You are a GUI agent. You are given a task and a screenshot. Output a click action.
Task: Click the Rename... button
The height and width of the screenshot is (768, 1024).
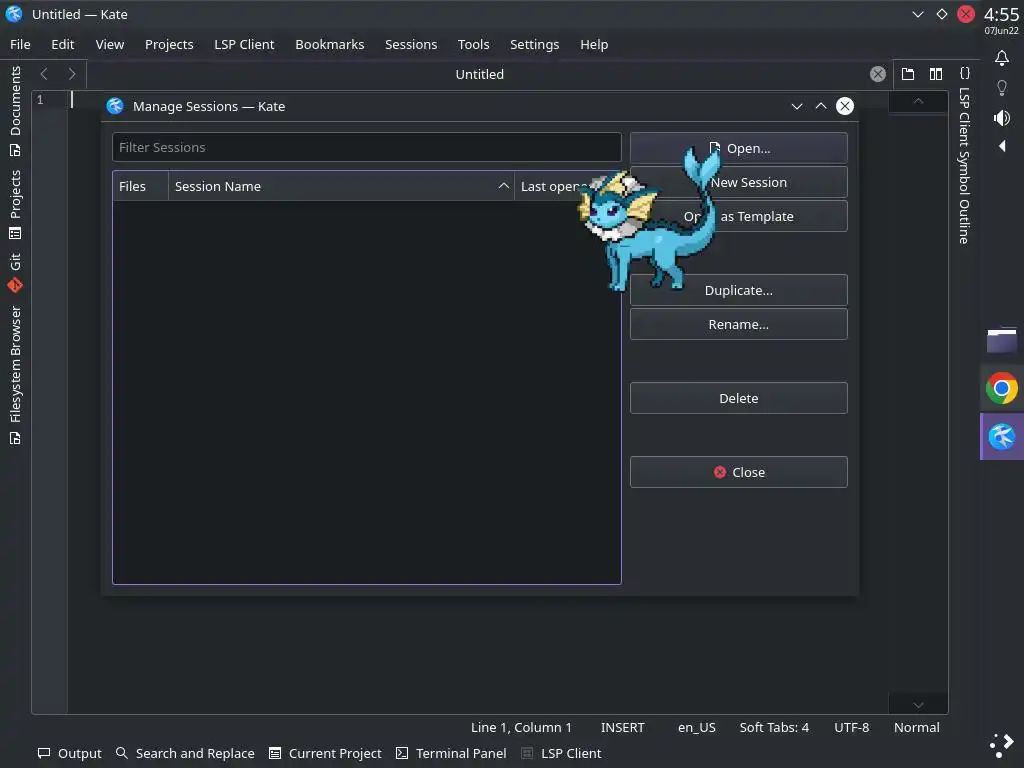pyautogui.click(x=739, y=324)
